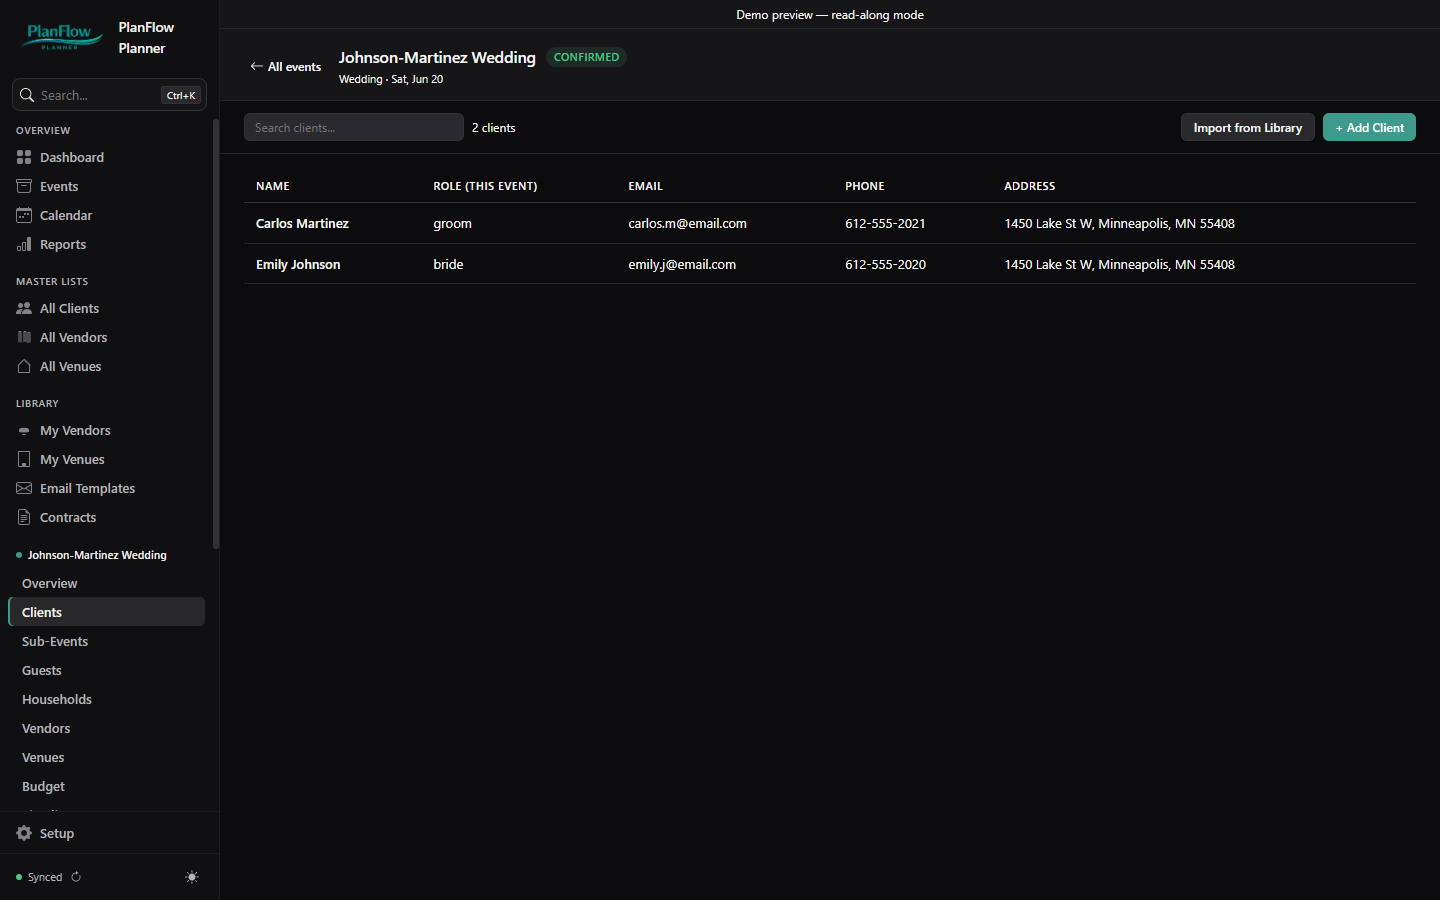Click the green Synced status dot

[x=19, y=877]
